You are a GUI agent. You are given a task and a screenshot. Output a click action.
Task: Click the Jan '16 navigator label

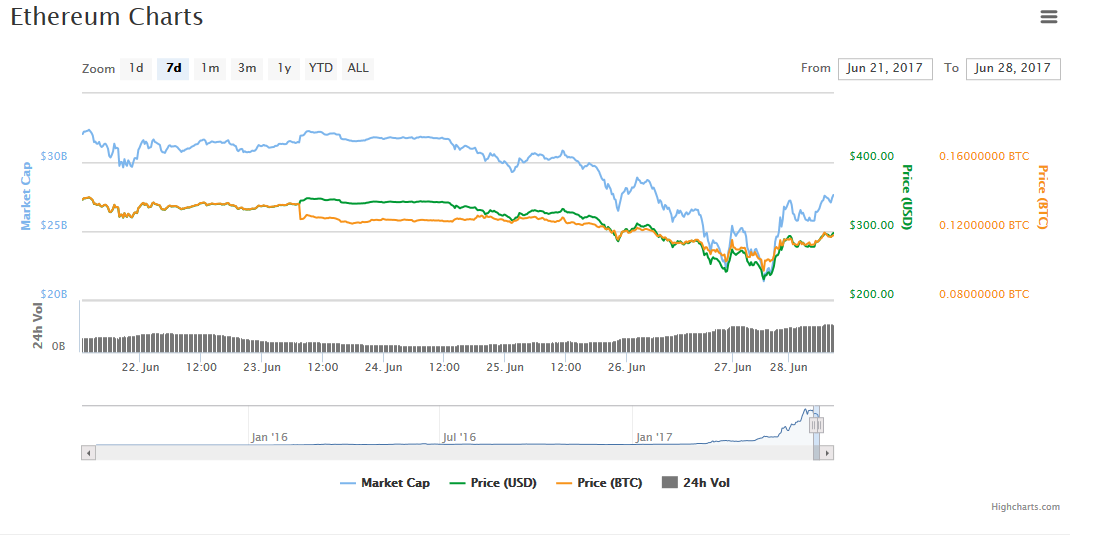(x=270, y=438)
